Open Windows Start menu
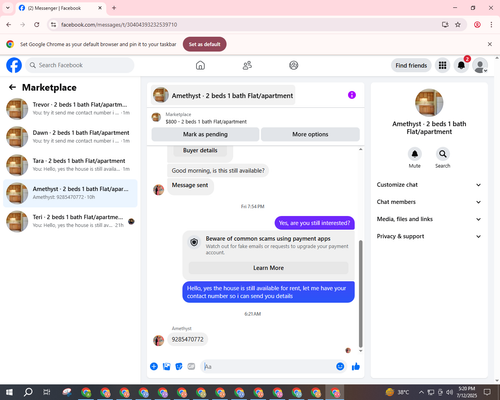Viewport: 500px width, 400px height. (9, 392)
